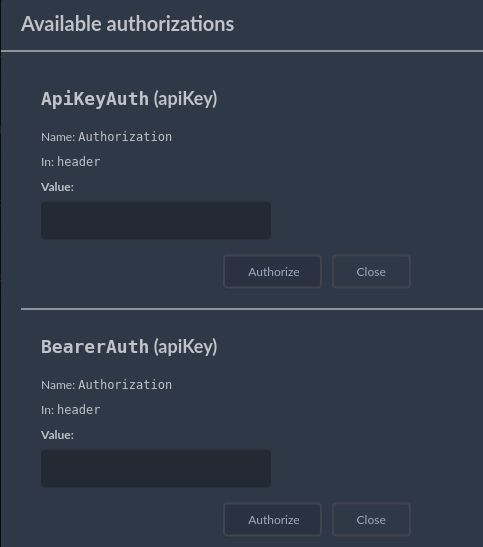Click the Value: label under ApiKeyAuth
Viewport: 483px width, 547px height.
(58, 187)
